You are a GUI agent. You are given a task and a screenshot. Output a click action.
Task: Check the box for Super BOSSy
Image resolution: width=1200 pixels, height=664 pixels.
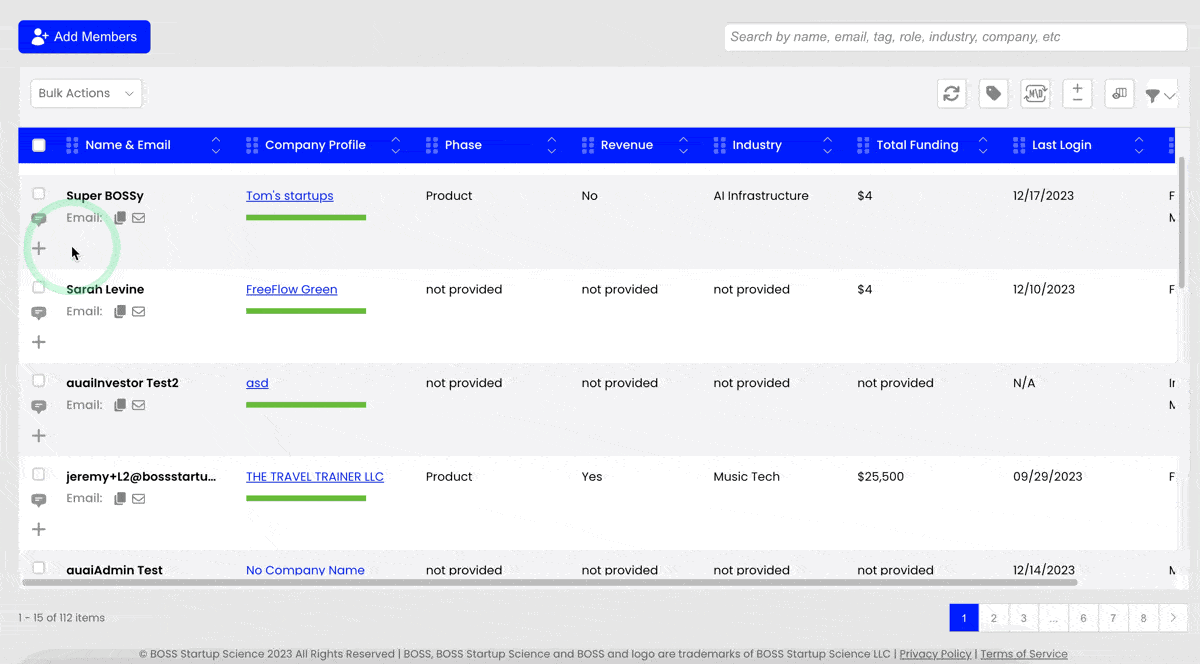coord(39,193)
